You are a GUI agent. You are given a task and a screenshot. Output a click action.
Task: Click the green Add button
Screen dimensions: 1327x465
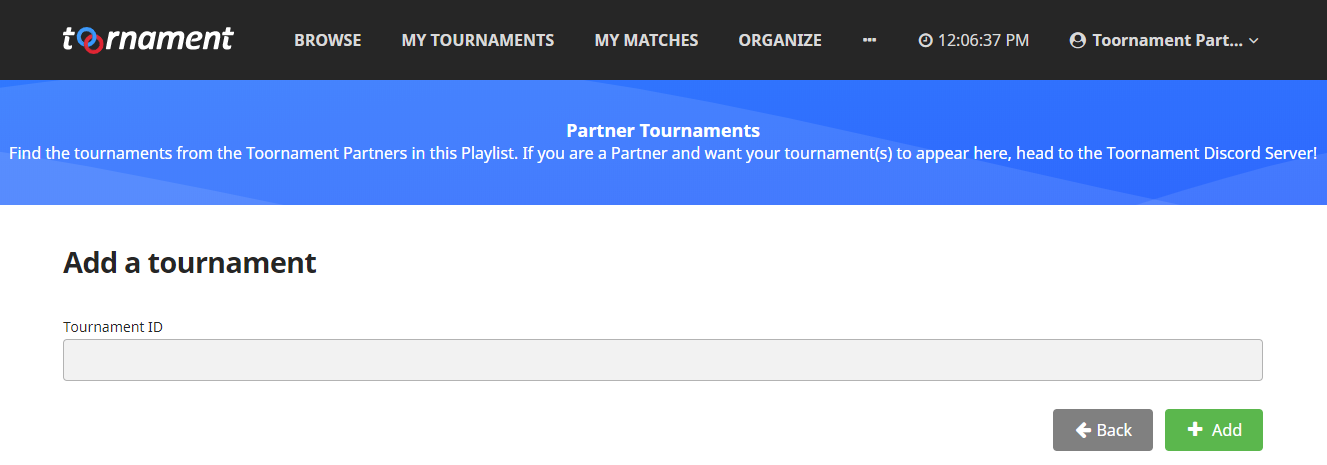coord(1214,430)
